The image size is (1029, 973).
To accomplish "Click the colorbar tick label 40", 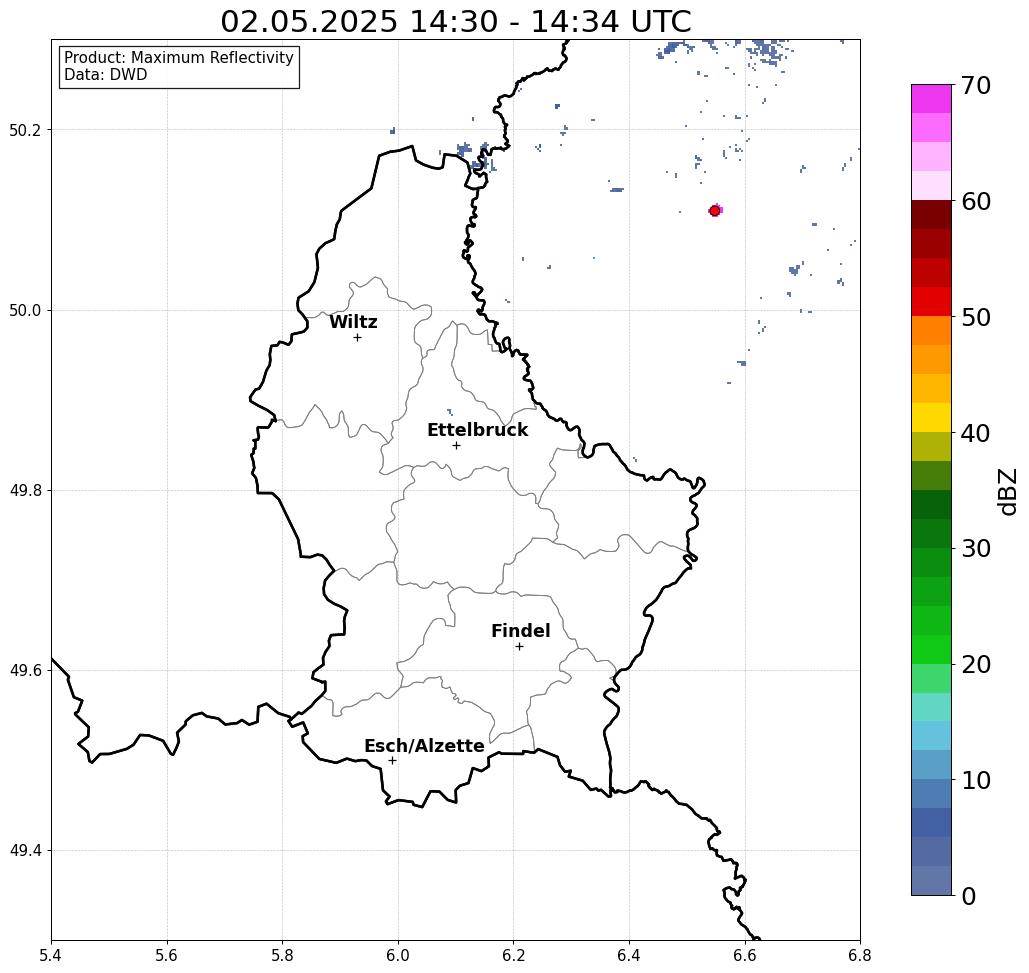I will pyautogui.click(x=976, y=433).
